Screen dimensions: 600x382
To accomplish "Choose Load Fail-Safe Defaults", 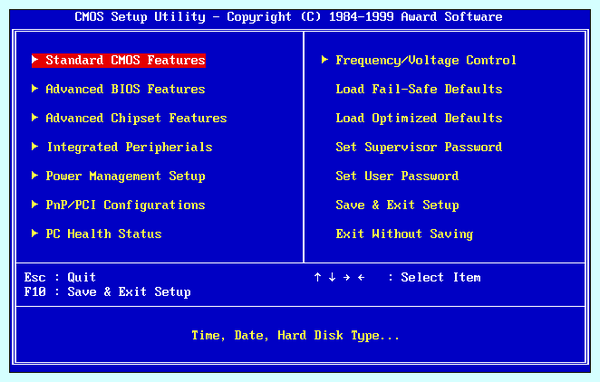I will tap(419, 89).
